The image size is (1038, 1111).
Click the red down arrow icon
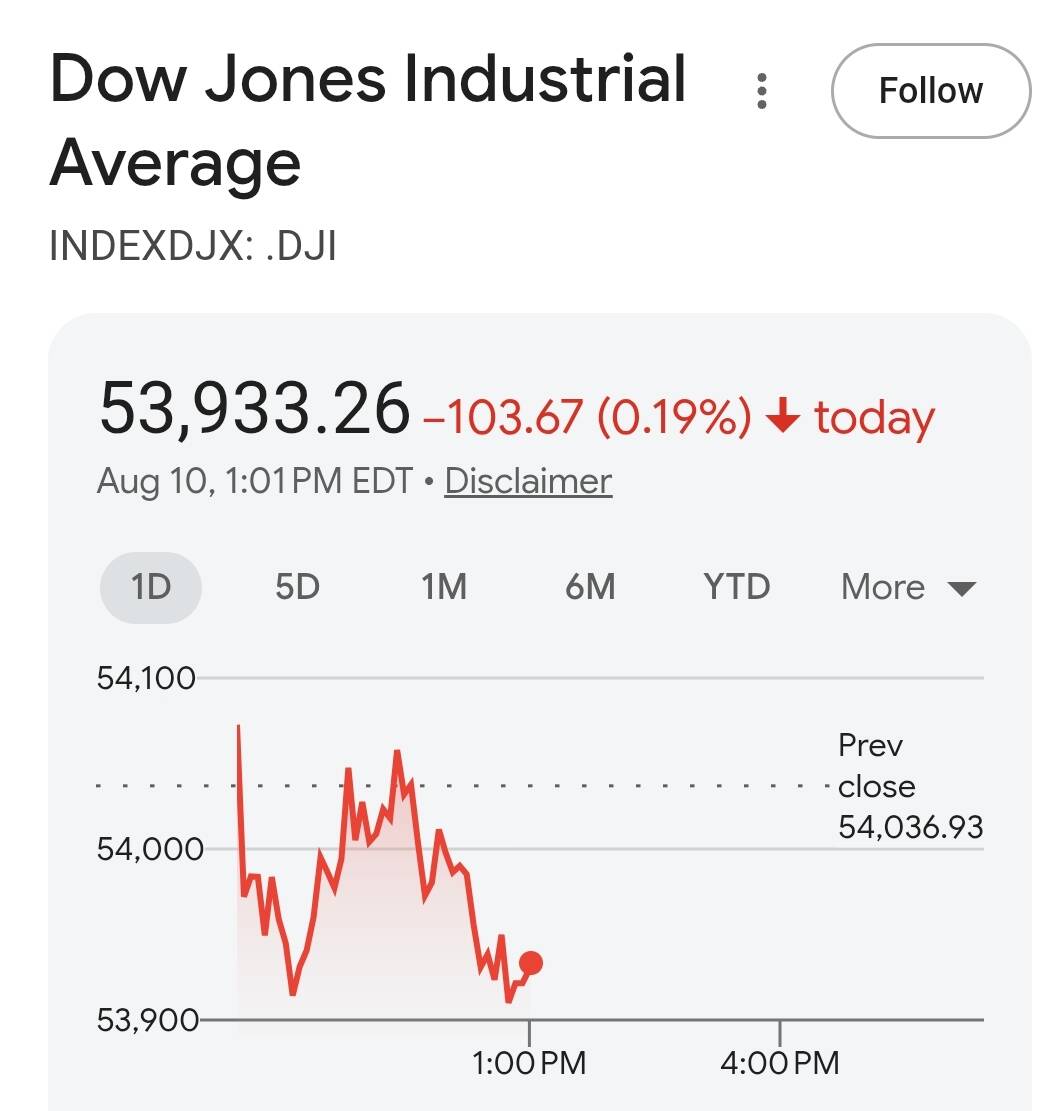[783, 415]
